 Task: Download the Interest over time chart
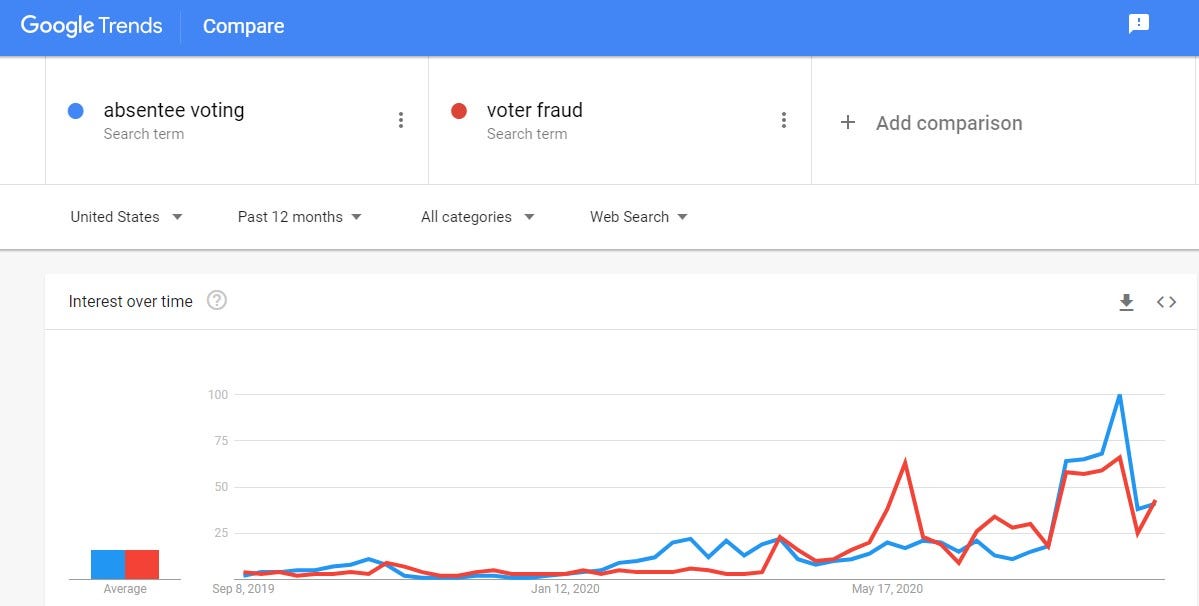coord(1126,302)
